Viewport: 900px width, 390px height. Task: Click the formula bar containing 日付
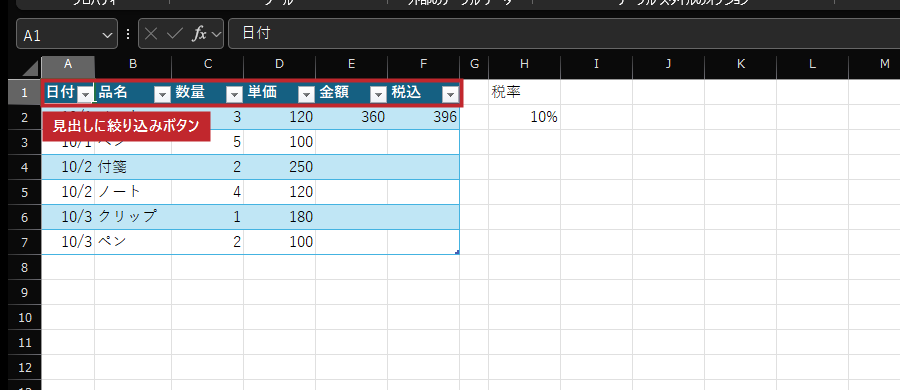point(564,34)
